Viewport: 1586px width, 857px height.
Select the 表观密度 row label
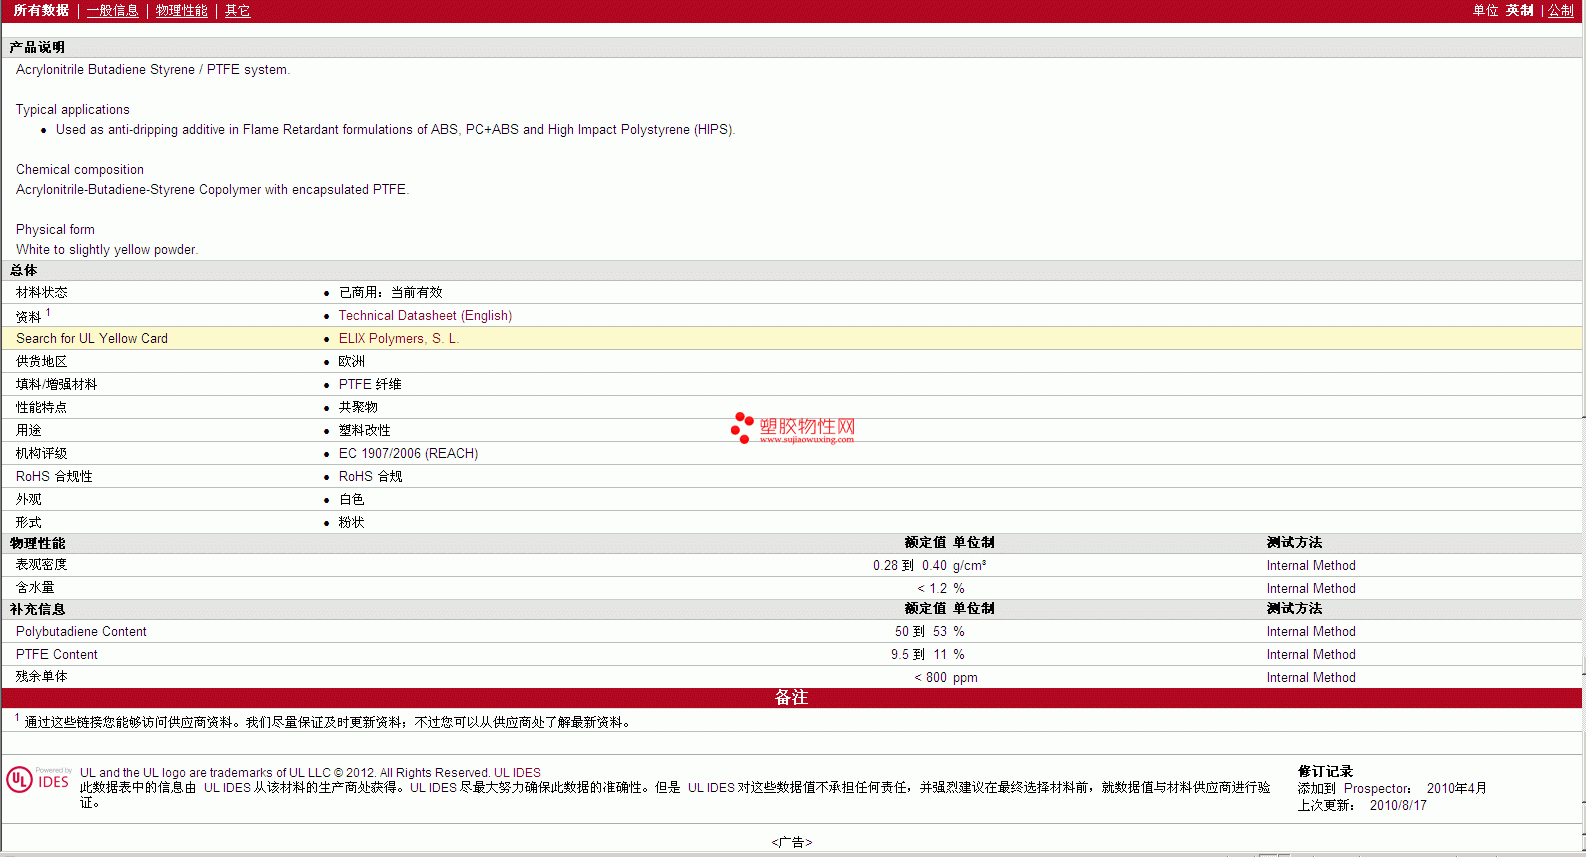pos(41,565)
